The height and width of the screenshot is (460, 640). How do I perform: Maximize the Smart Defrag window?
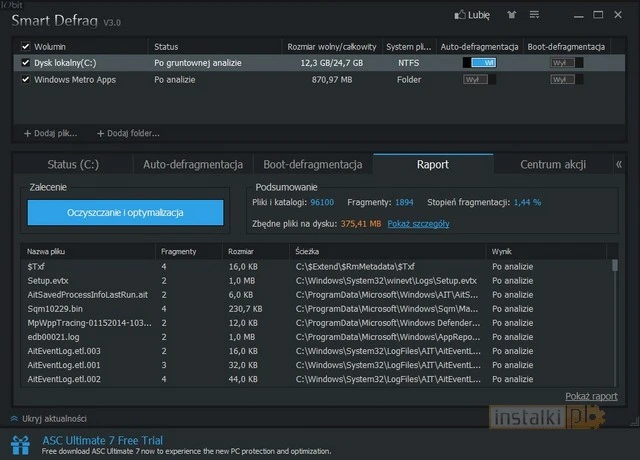(598, 15)
